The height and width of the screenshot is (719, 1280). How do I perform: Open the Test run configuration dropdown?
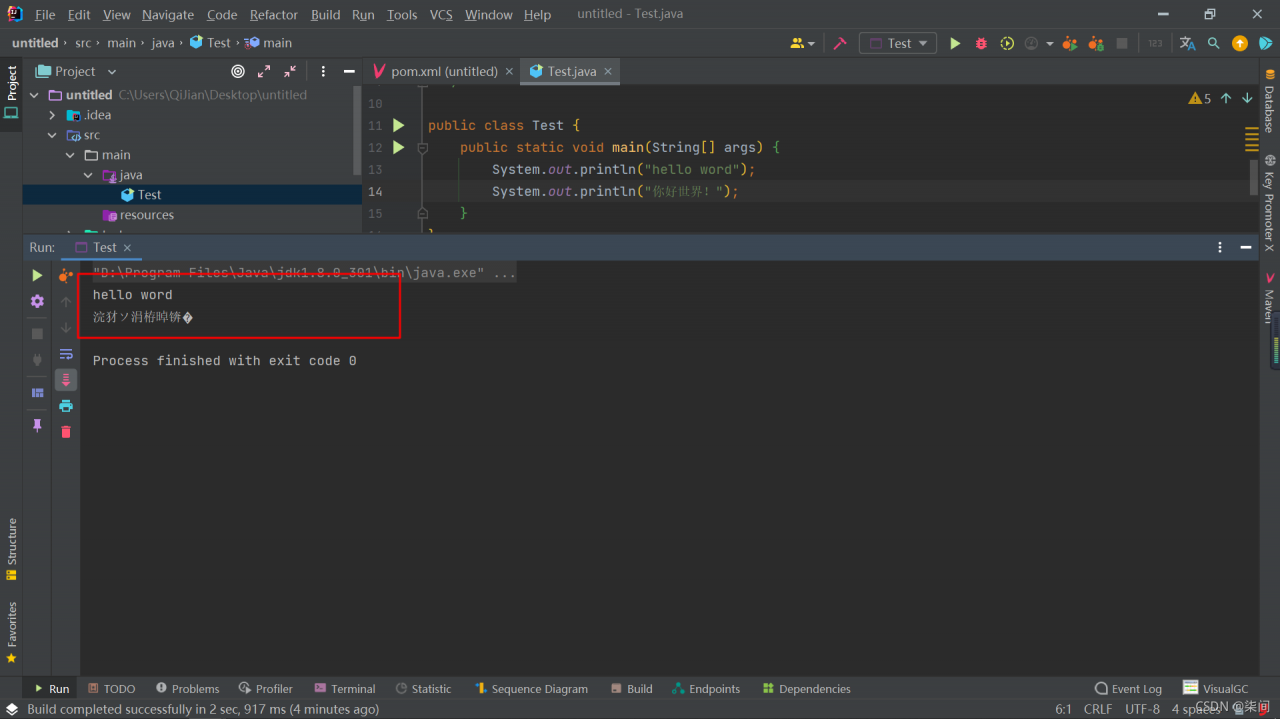(x=898, y=43)
